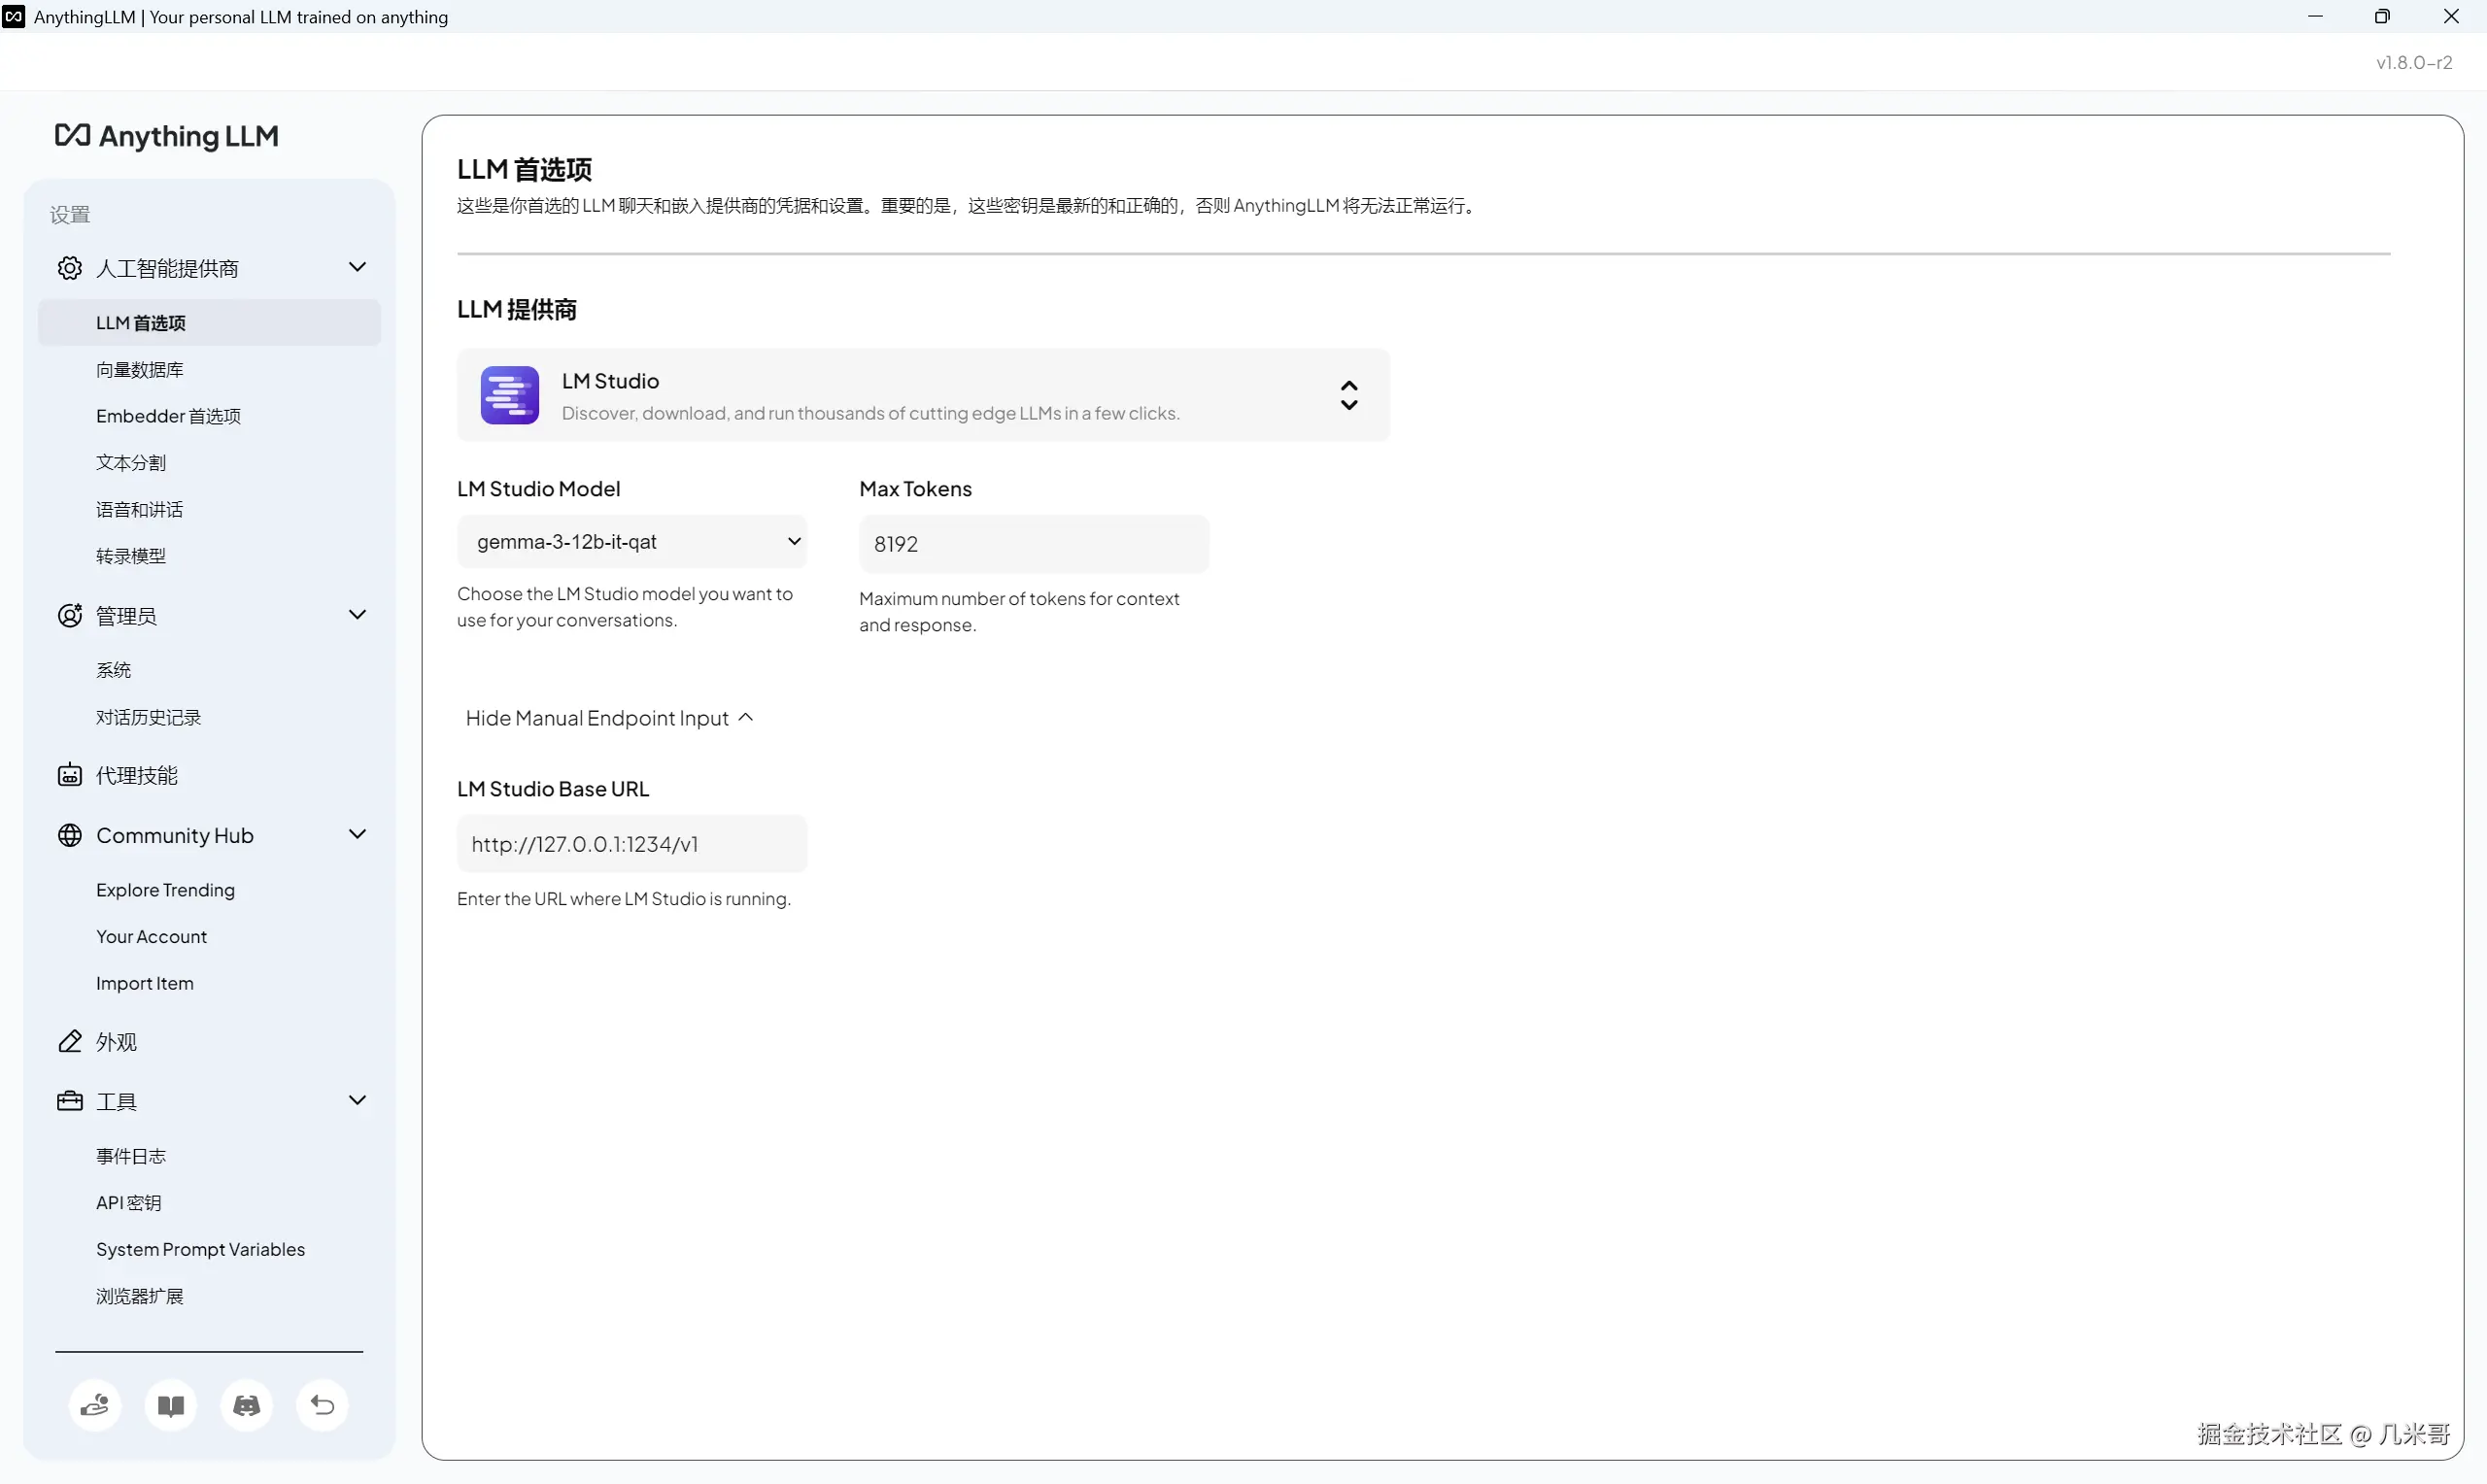Open the 代理技能 agent skills section
This screenshot has height=1484, width=2487.
coord(139,775)
